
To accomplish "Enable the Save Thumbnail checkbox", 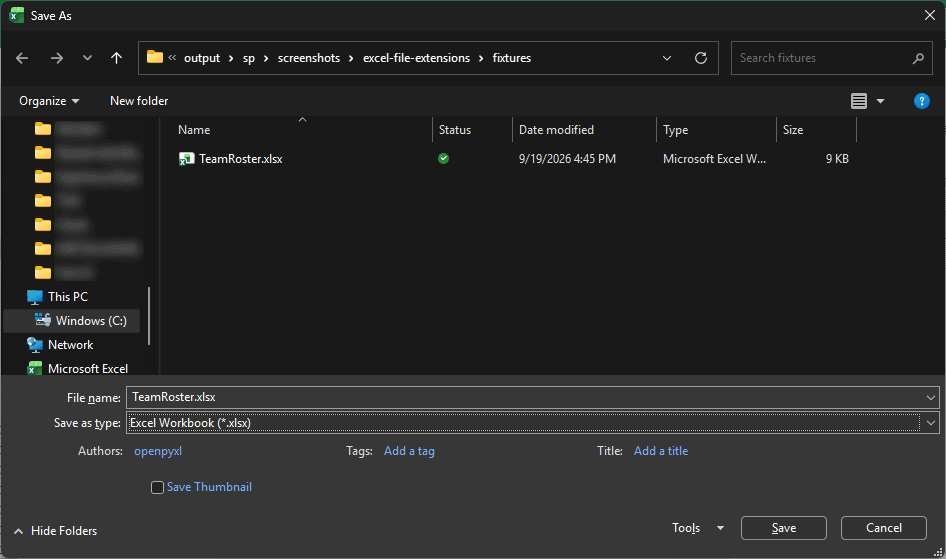I will click(x=157, y=487).
